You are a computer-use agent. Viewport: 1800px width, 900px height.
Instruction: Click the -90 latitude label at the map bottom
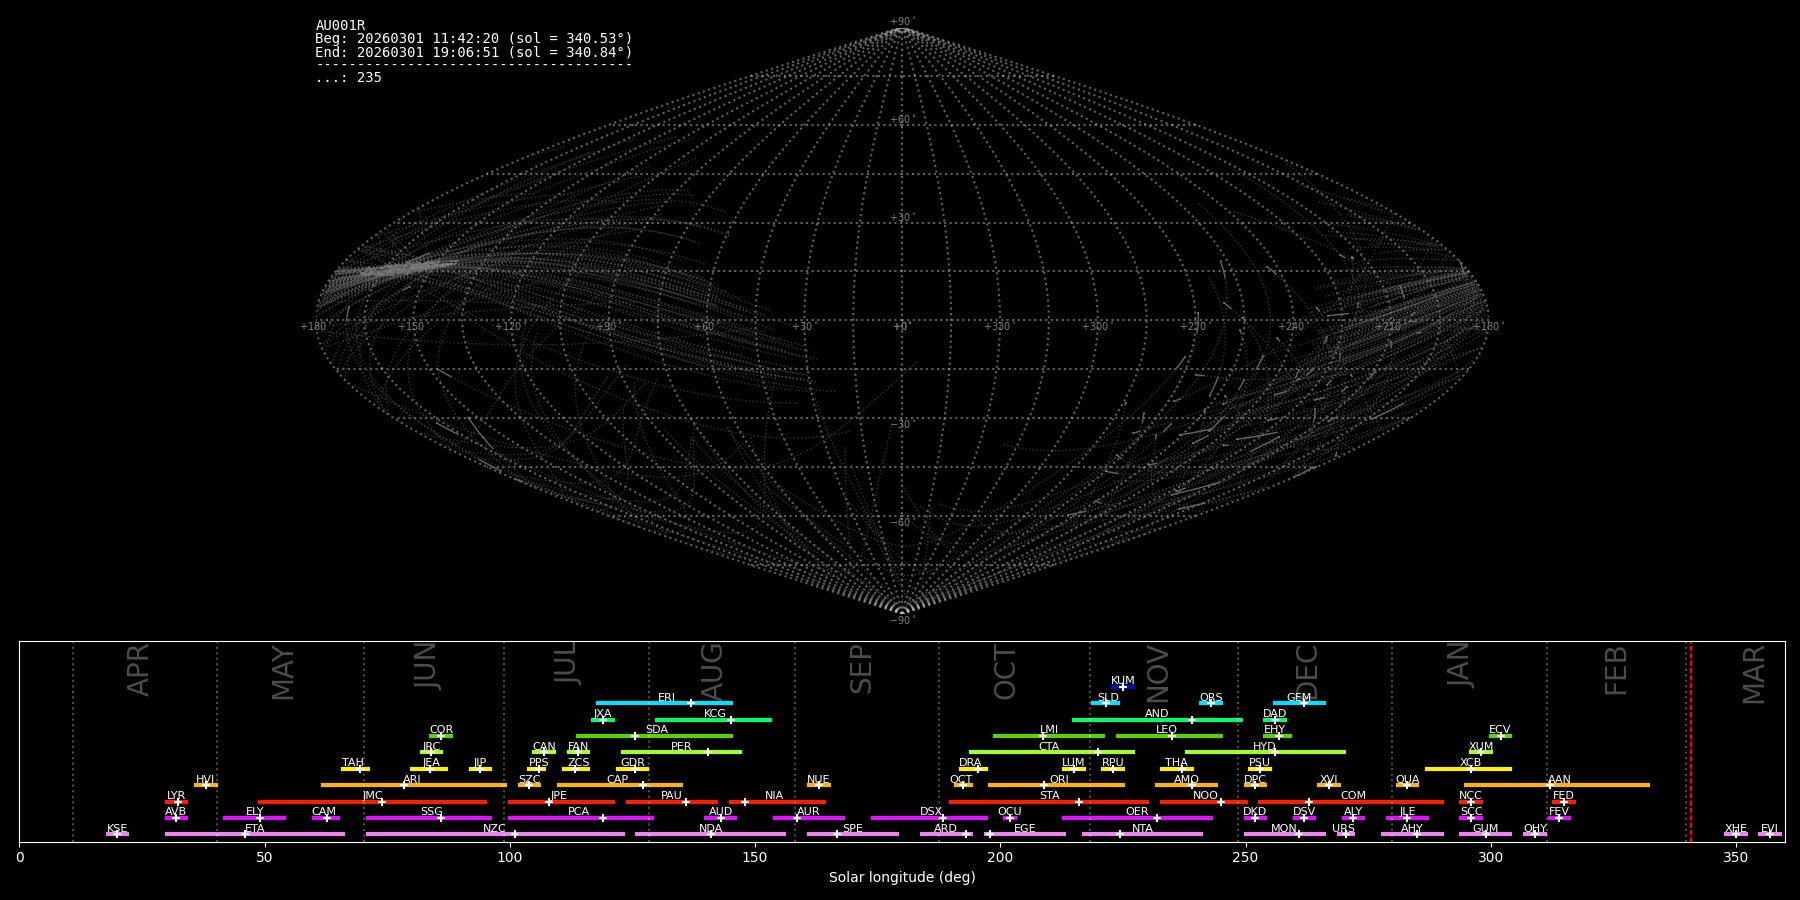pos(902,621)
